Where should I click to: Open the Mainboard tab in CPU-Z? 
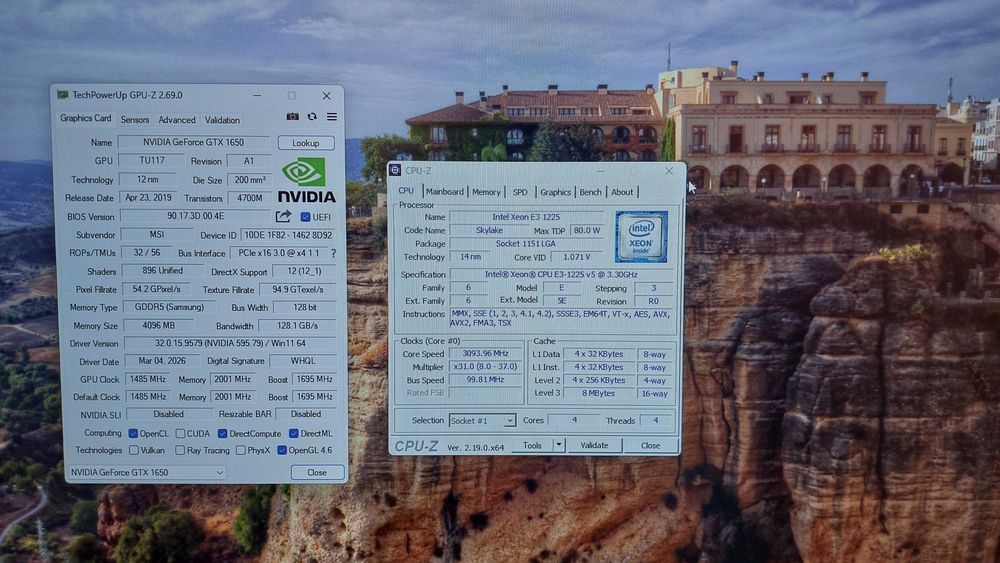pyautogui.click(x=445, y=192)
